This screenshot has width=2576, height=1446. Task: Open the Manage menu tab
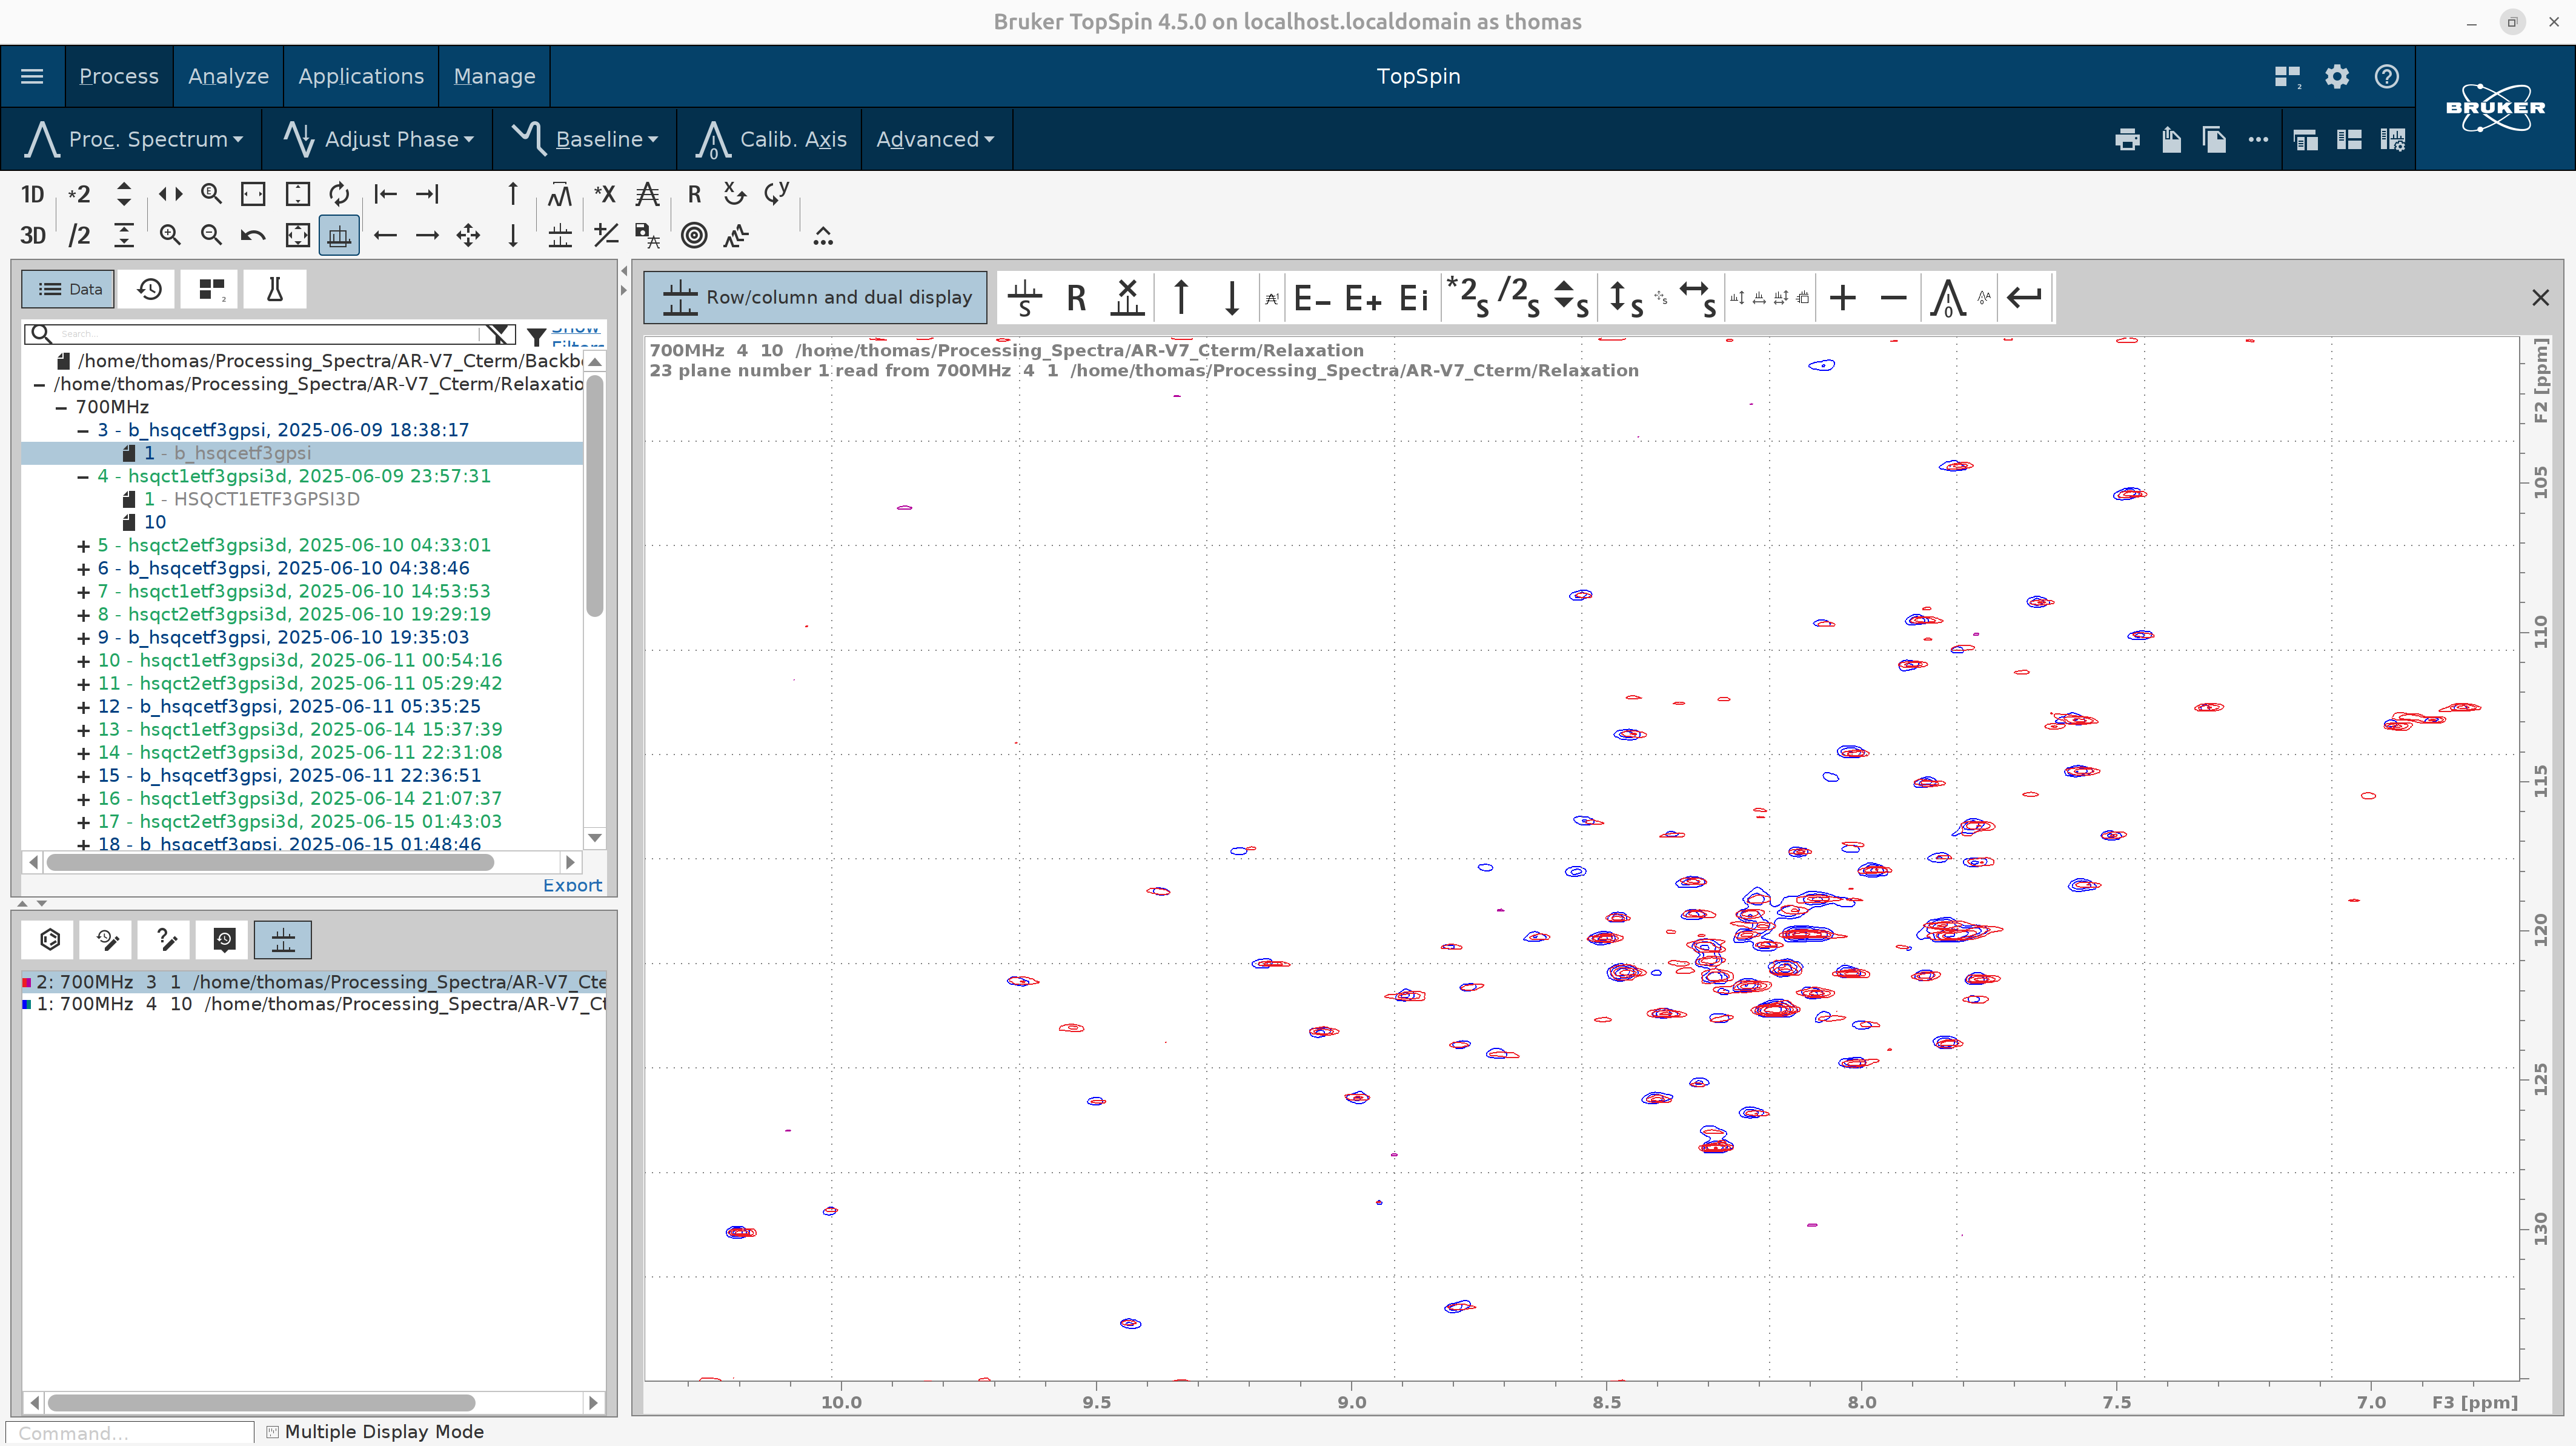click(x=494, y=76)
